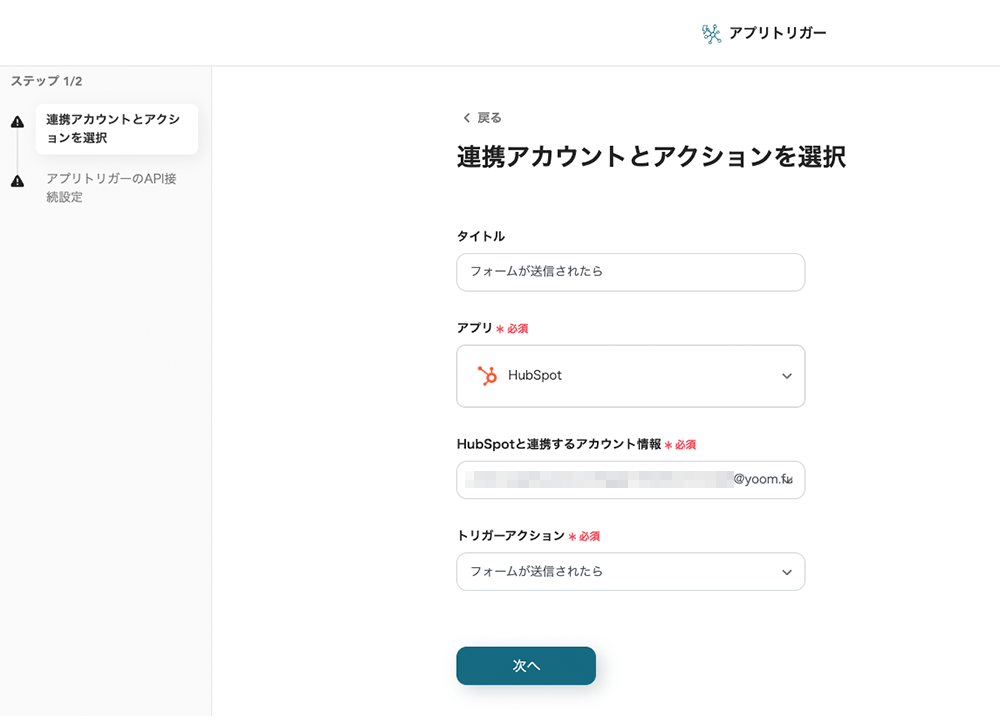
Task: Click warning icon beside API接続設定 step
Action: point(17,181)
